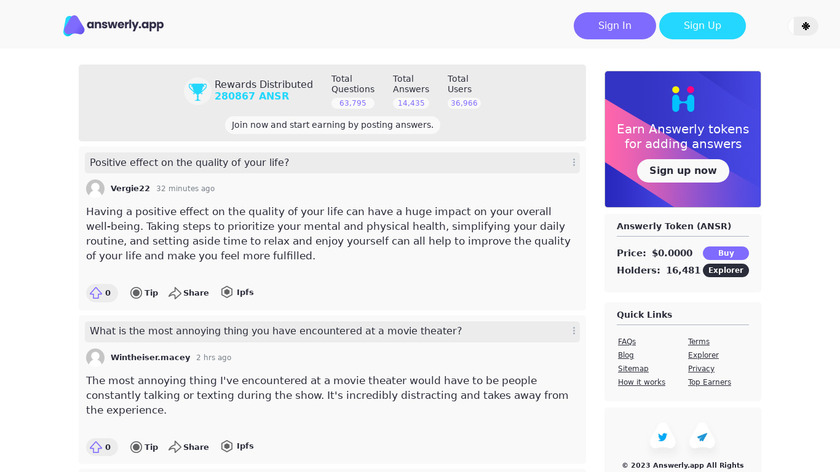Click the Sign Up button
840x472 pixels.
(x=702, y=26)
